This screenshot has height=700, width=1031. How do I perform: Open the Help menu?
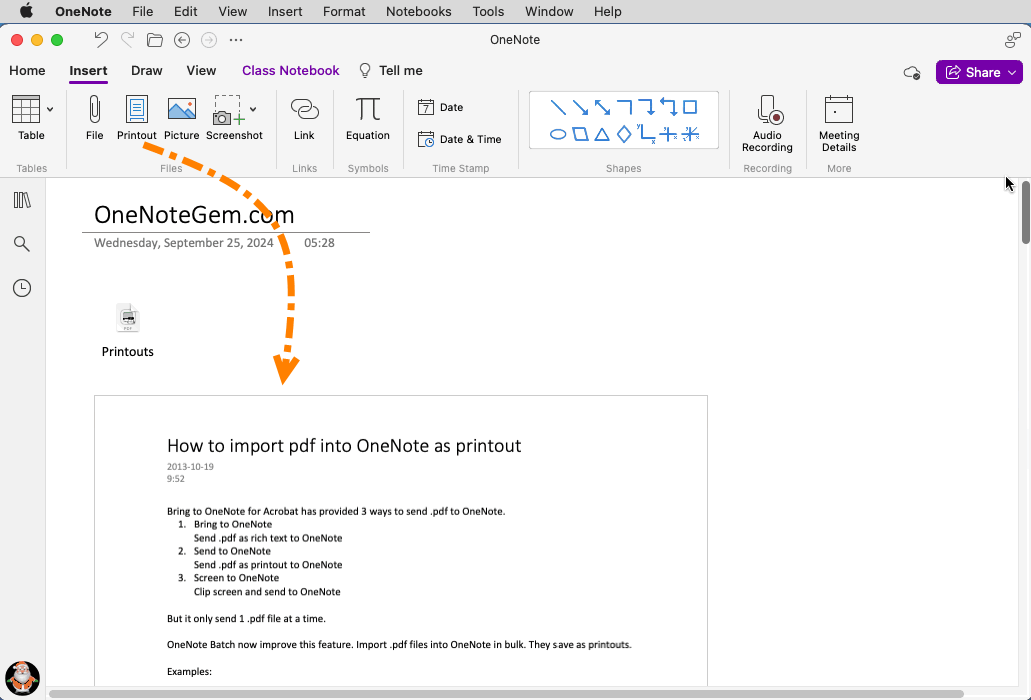608,11
